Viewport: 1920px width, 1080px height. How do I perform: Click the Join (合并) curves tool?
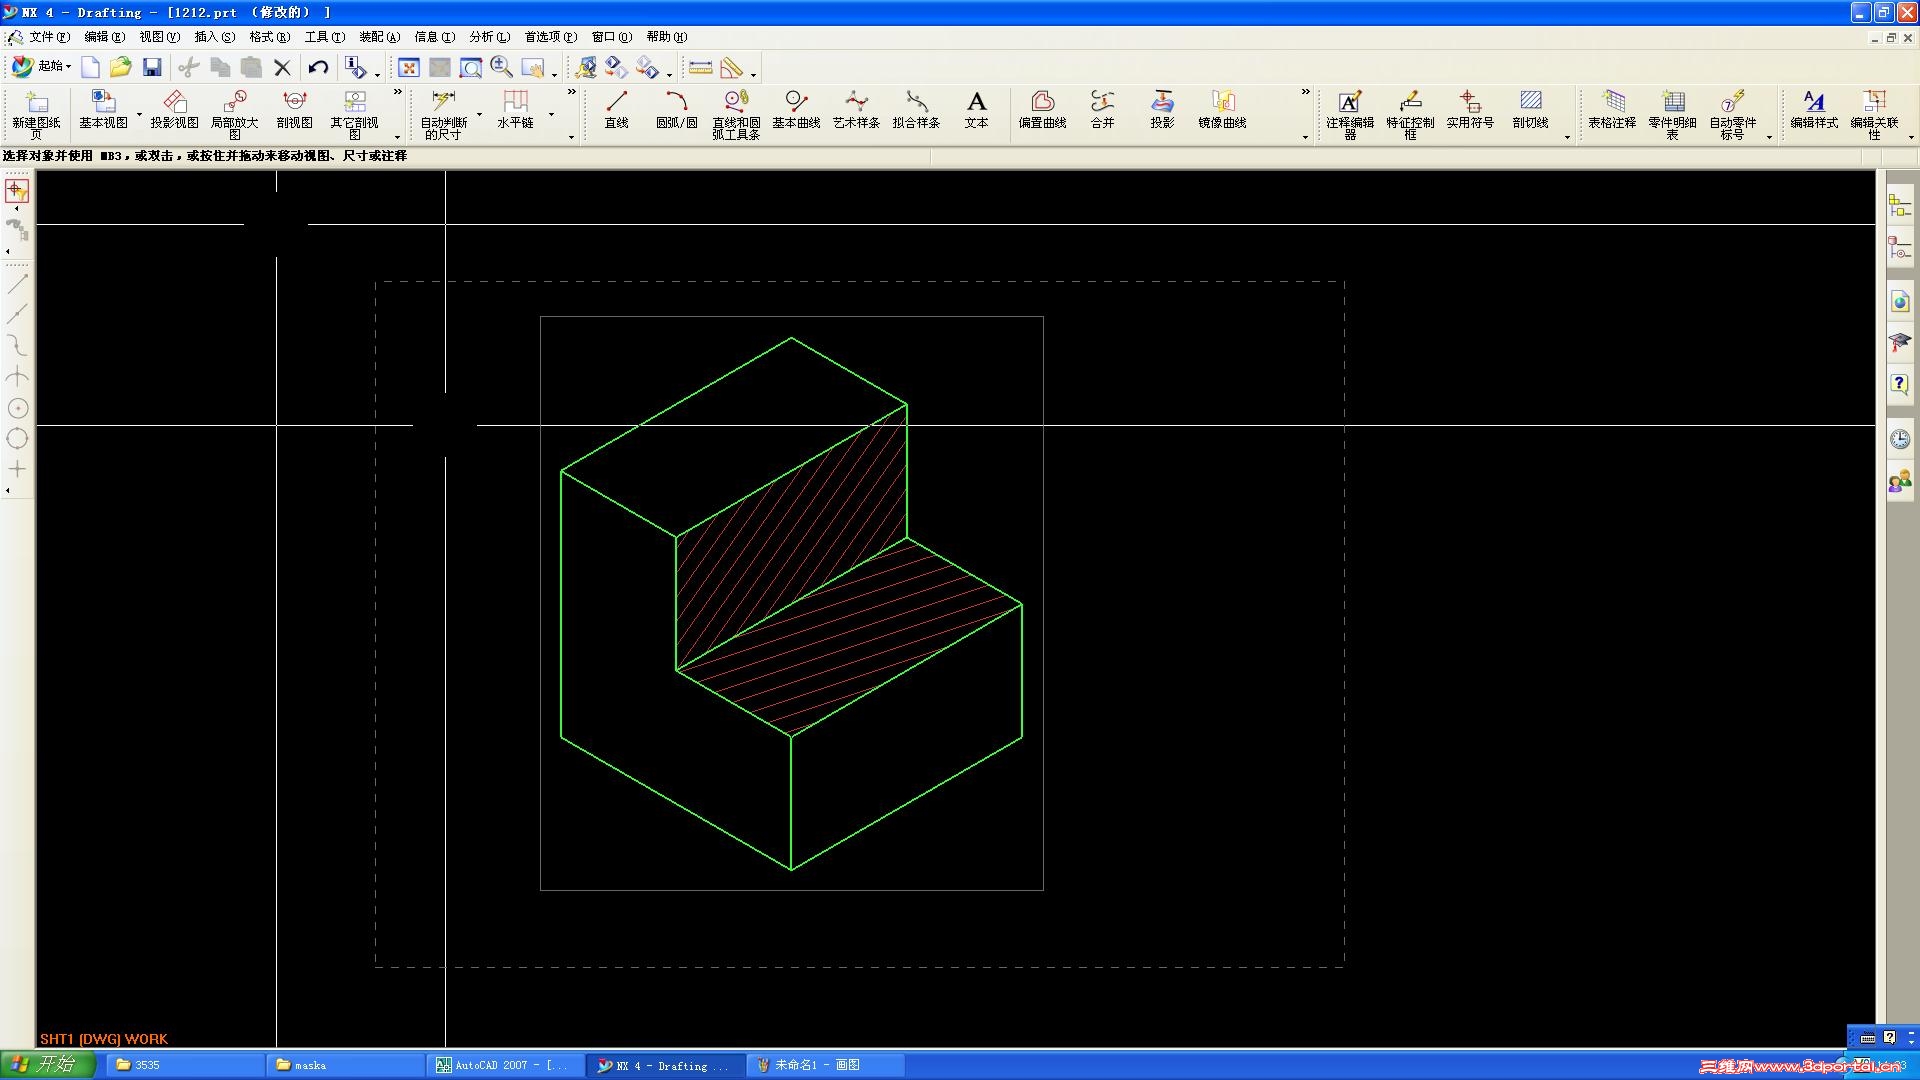[1102, 109]
